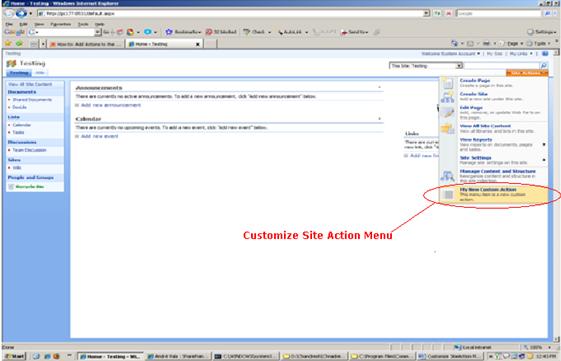
Task: Open the File menu
Action: pyautogui.click(x=9, y=24)
